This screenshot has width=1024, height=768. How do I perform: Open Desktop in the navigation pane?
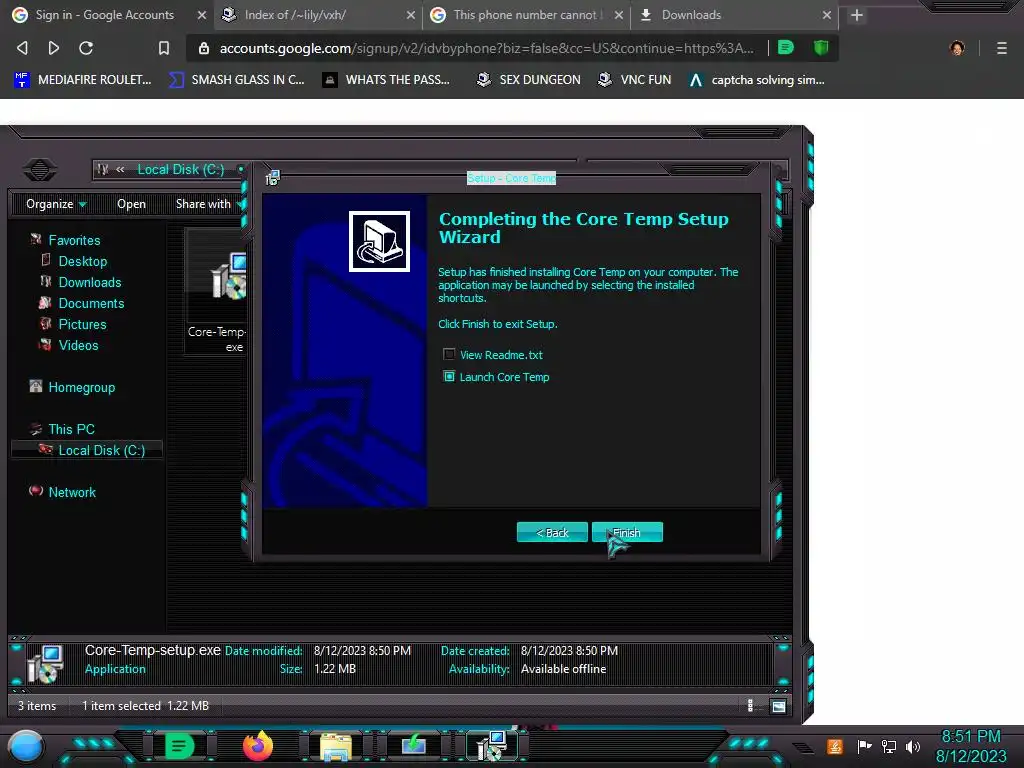(x=82, y=261)
